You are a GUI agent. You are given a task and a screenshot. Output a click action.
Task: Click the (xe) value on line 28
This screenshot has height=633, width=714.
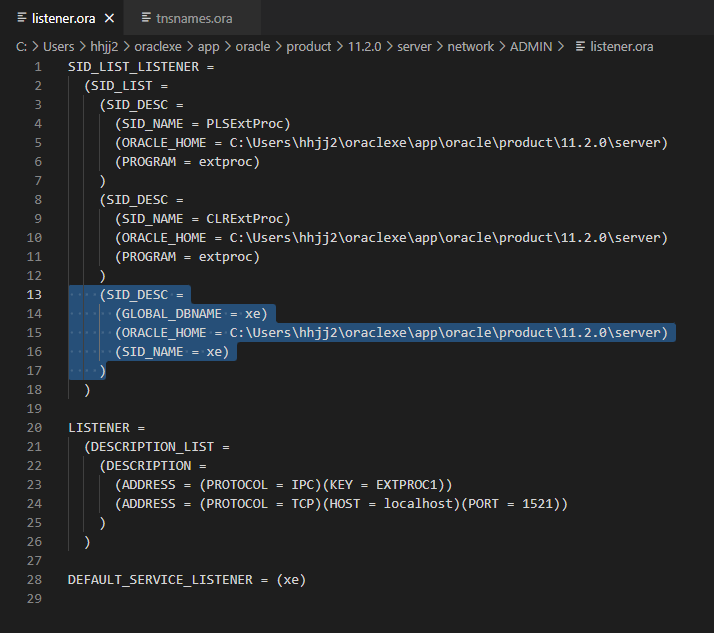(291, 580)
